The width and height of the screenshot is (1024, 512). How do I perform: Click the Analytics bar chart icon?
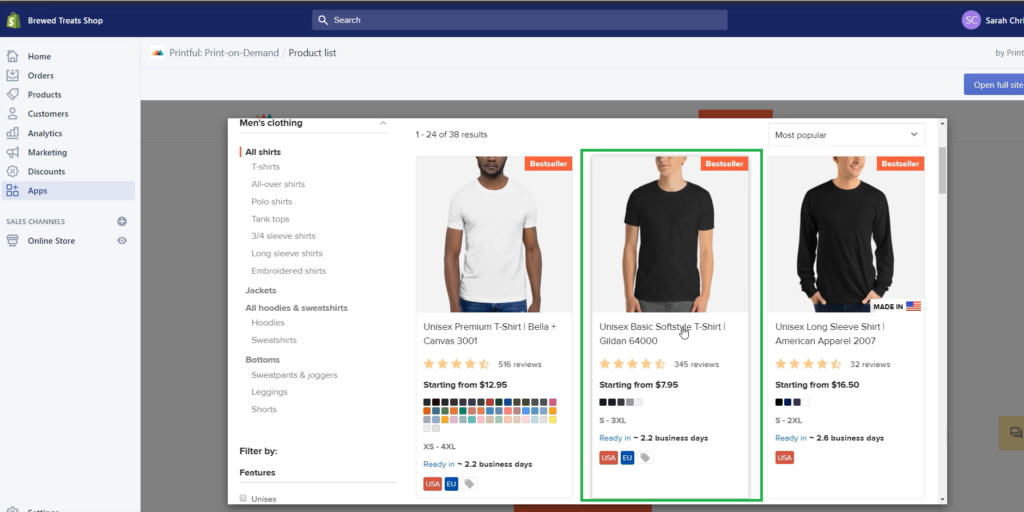(12, 133)
